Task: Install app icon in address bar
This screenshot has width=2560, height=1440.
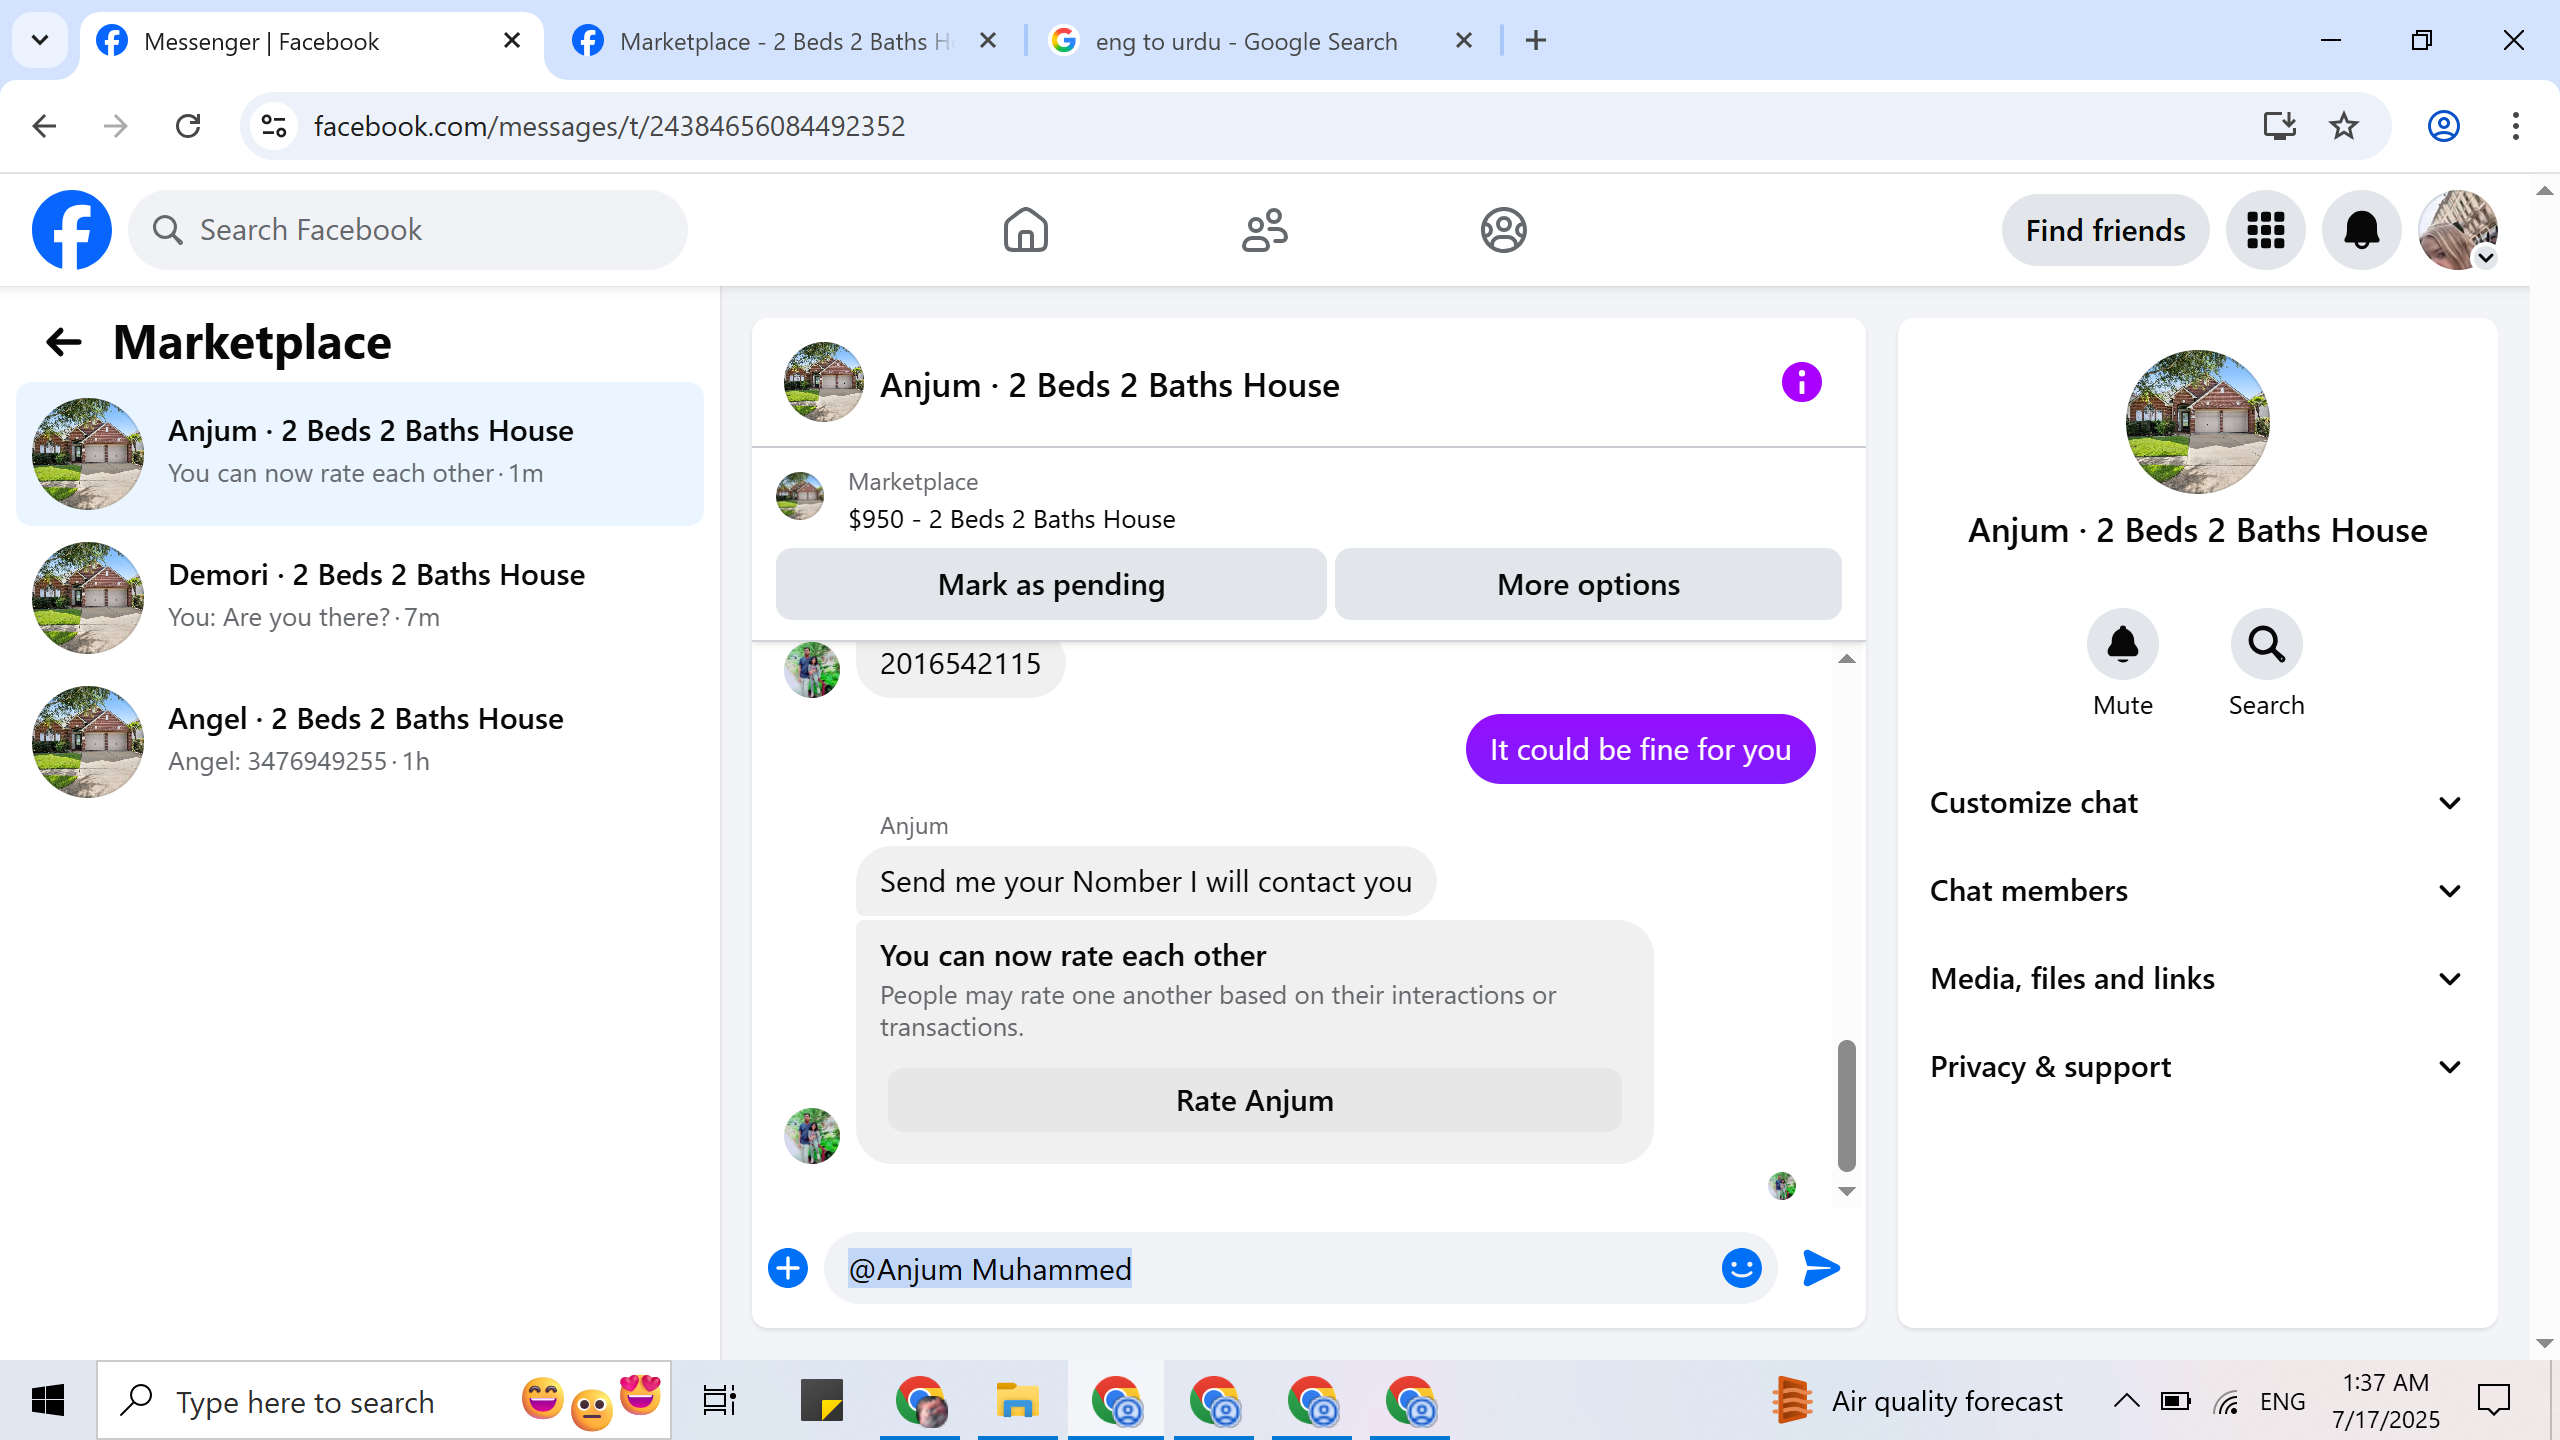Action: coord(2279,126)
